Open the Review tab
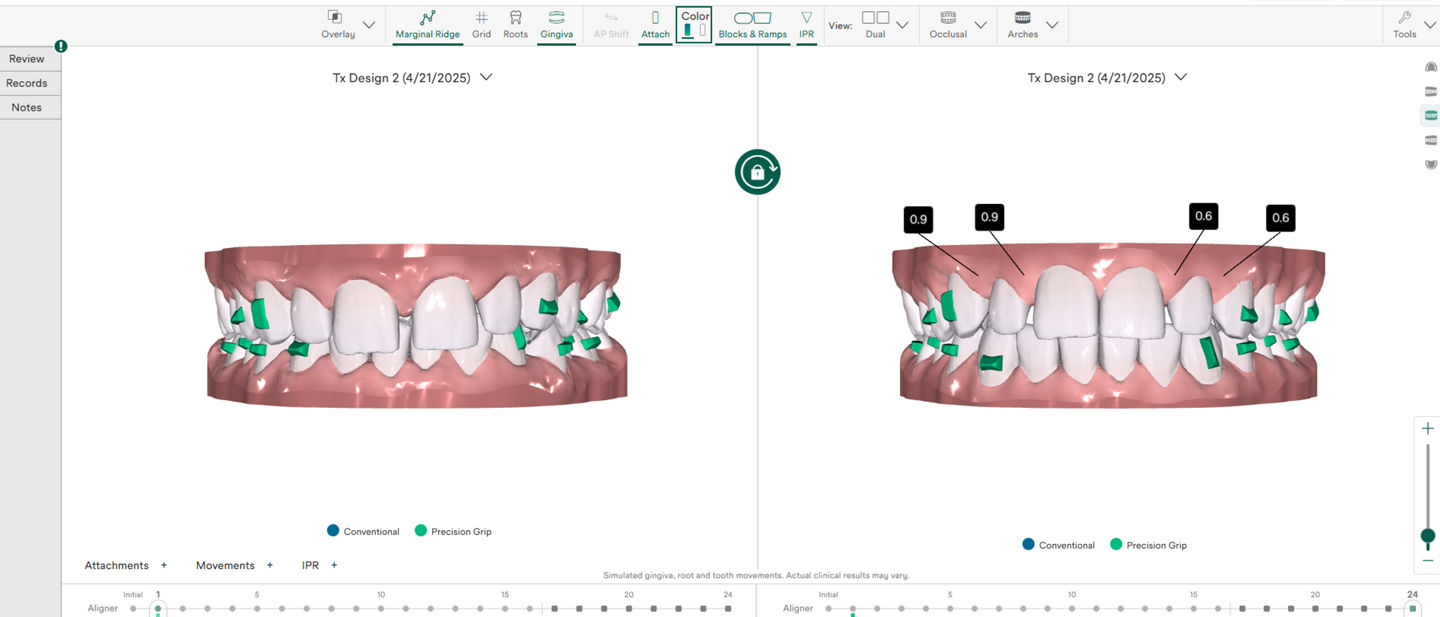This screenshot has height=617, width=1440. coord(27,59)
